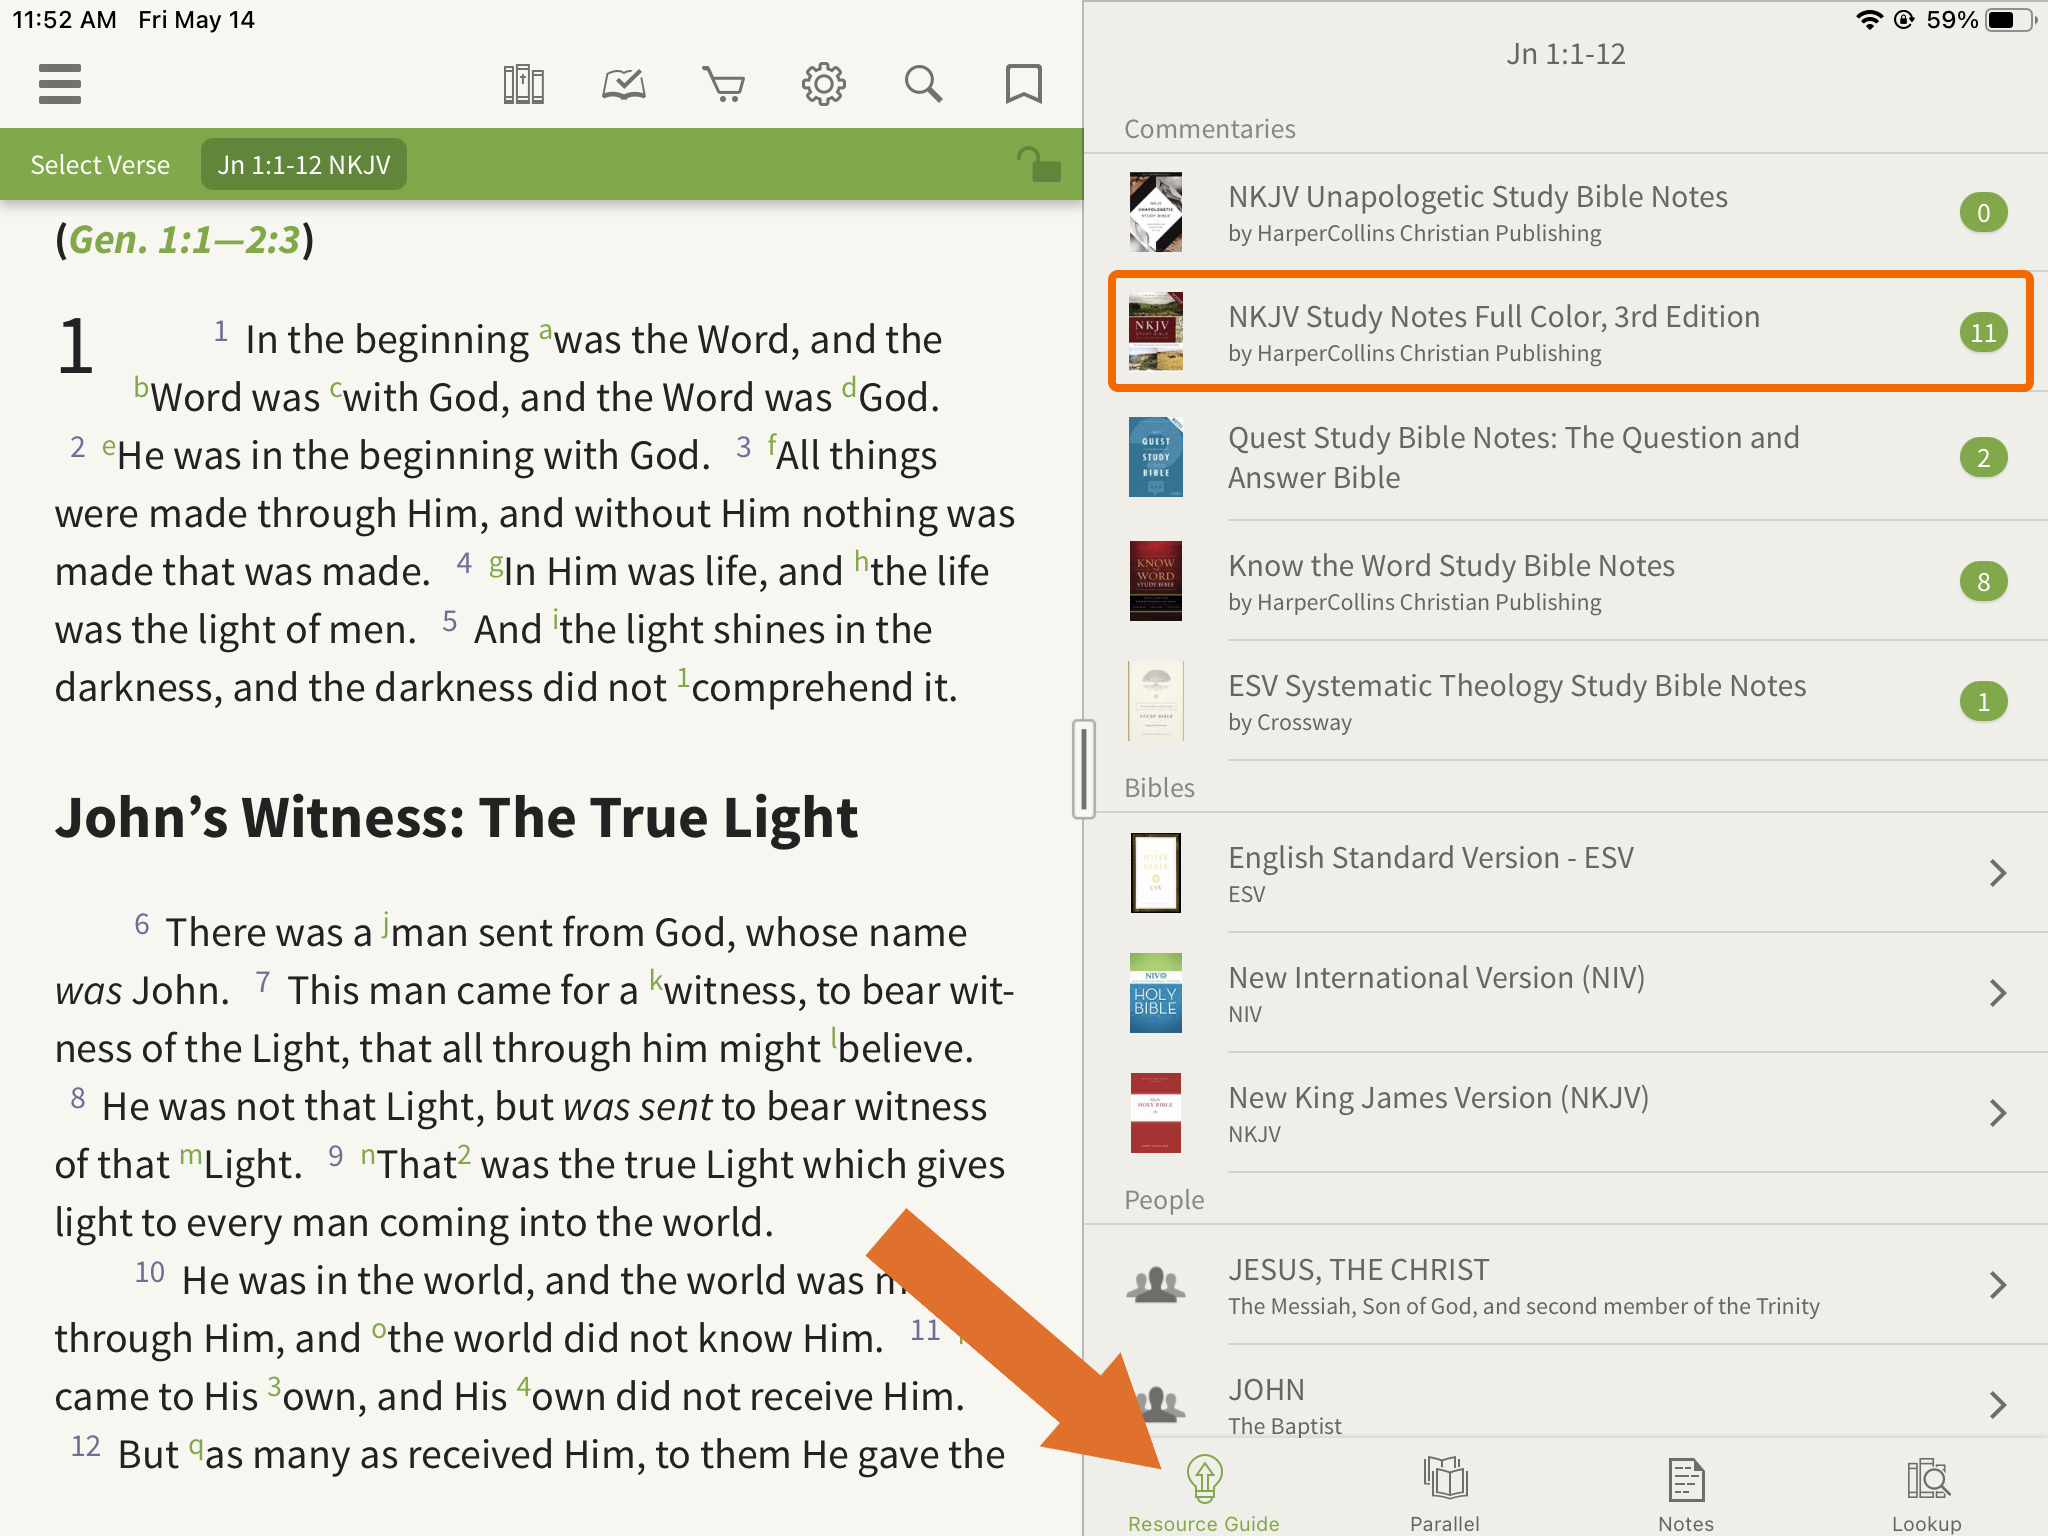Open JESUS, THE CHRIST people entry

point(1566,1285)
